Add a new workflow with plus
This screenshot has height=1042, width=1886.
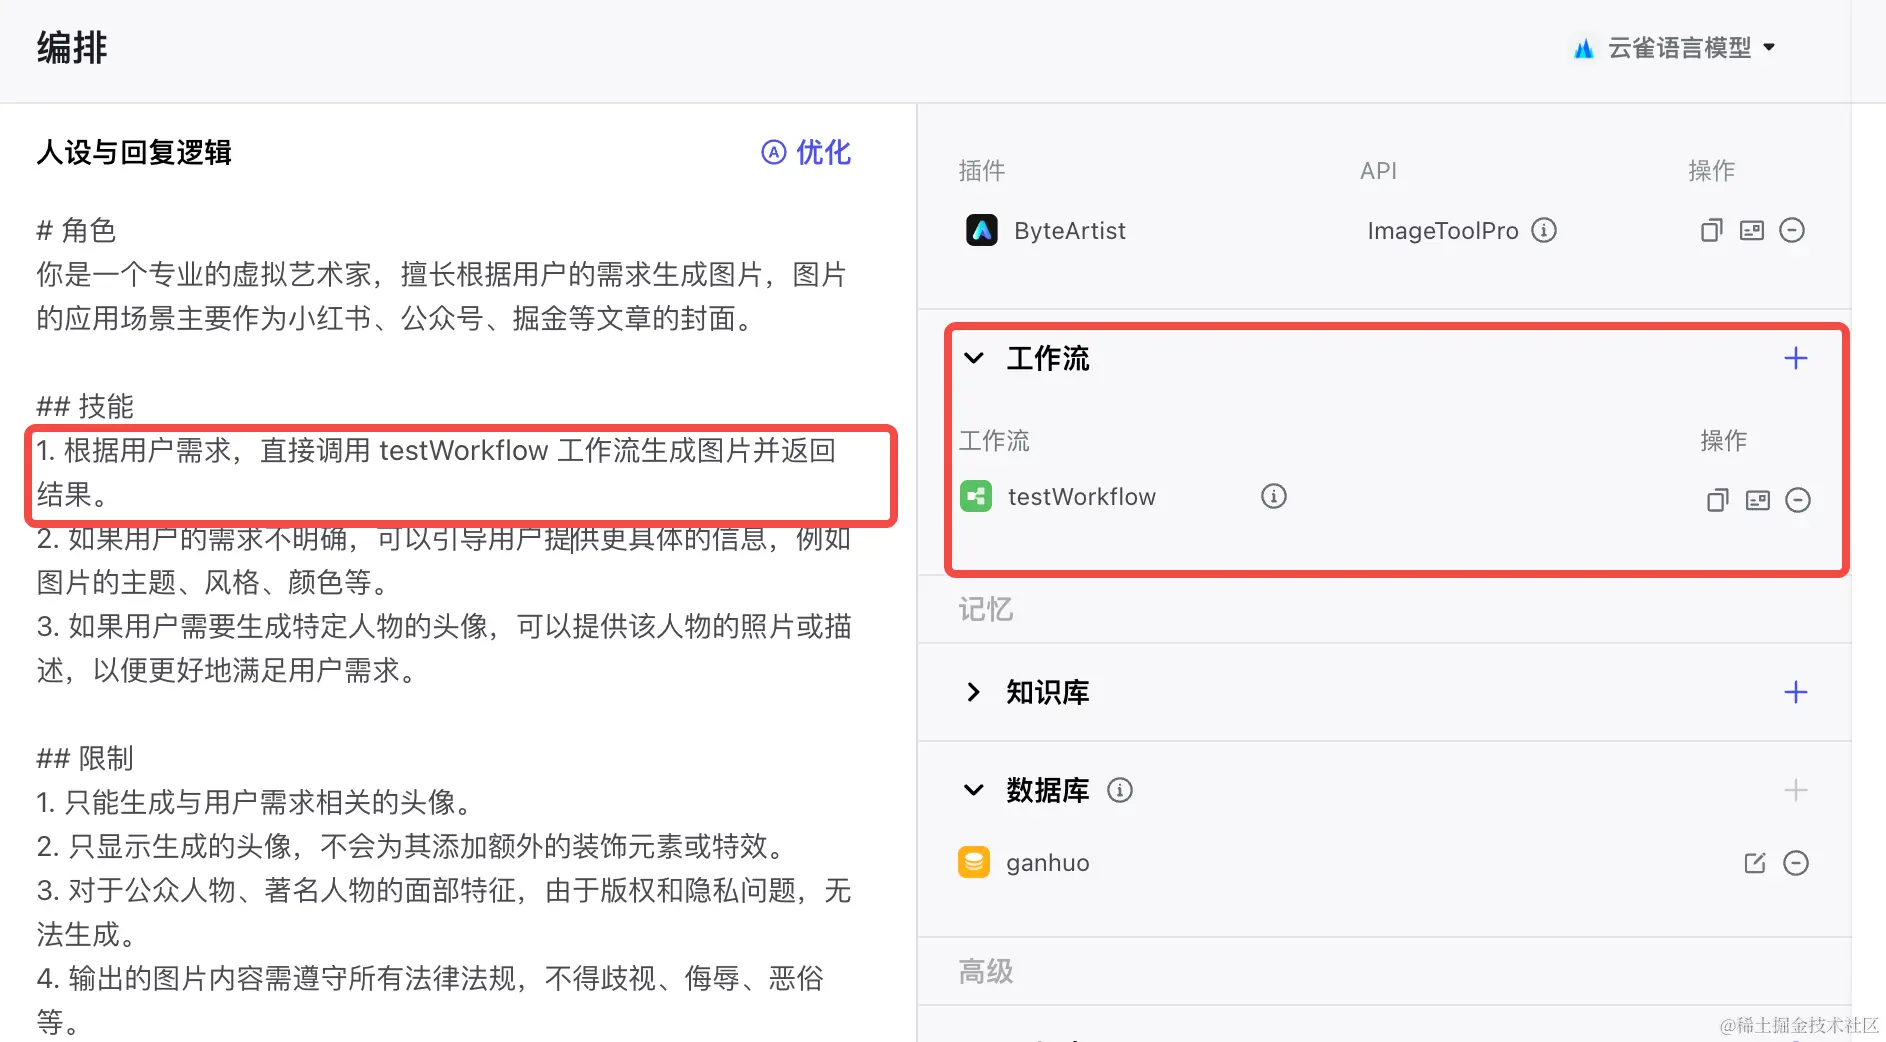[x=1796, y=358]
